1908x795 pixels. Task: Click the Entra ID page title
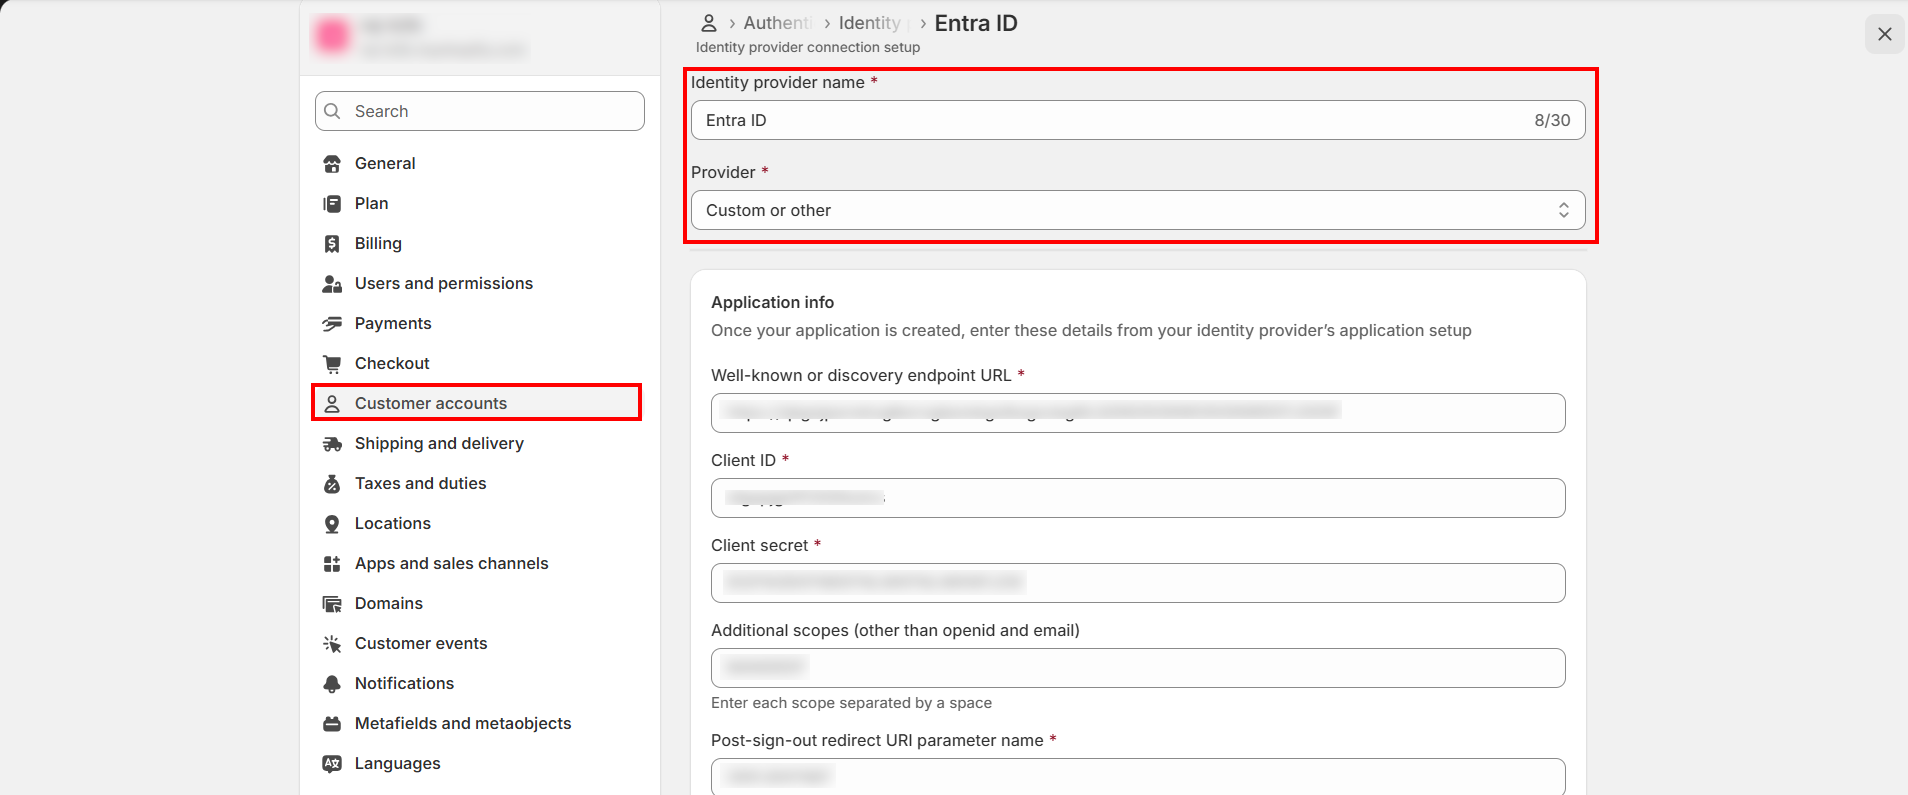pos(976,23)
